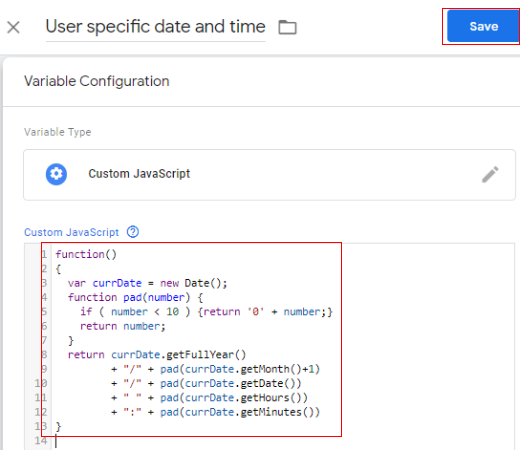Click the getMonth()+1 code line

[x=215, y=369]
